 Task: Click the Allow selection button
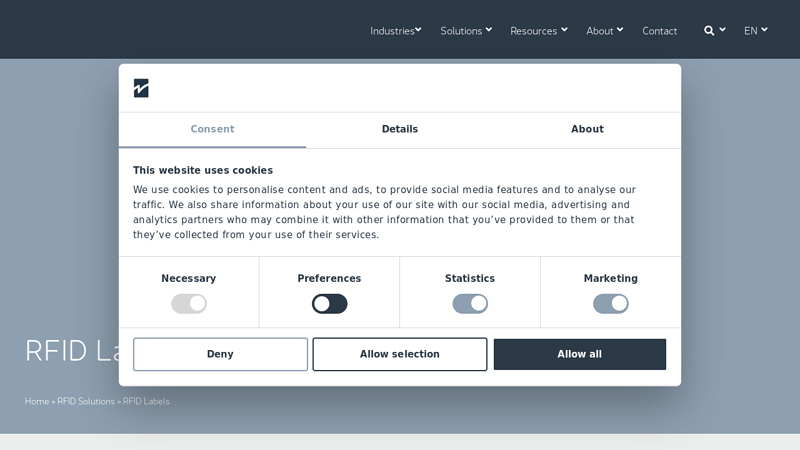click(400, 354)
